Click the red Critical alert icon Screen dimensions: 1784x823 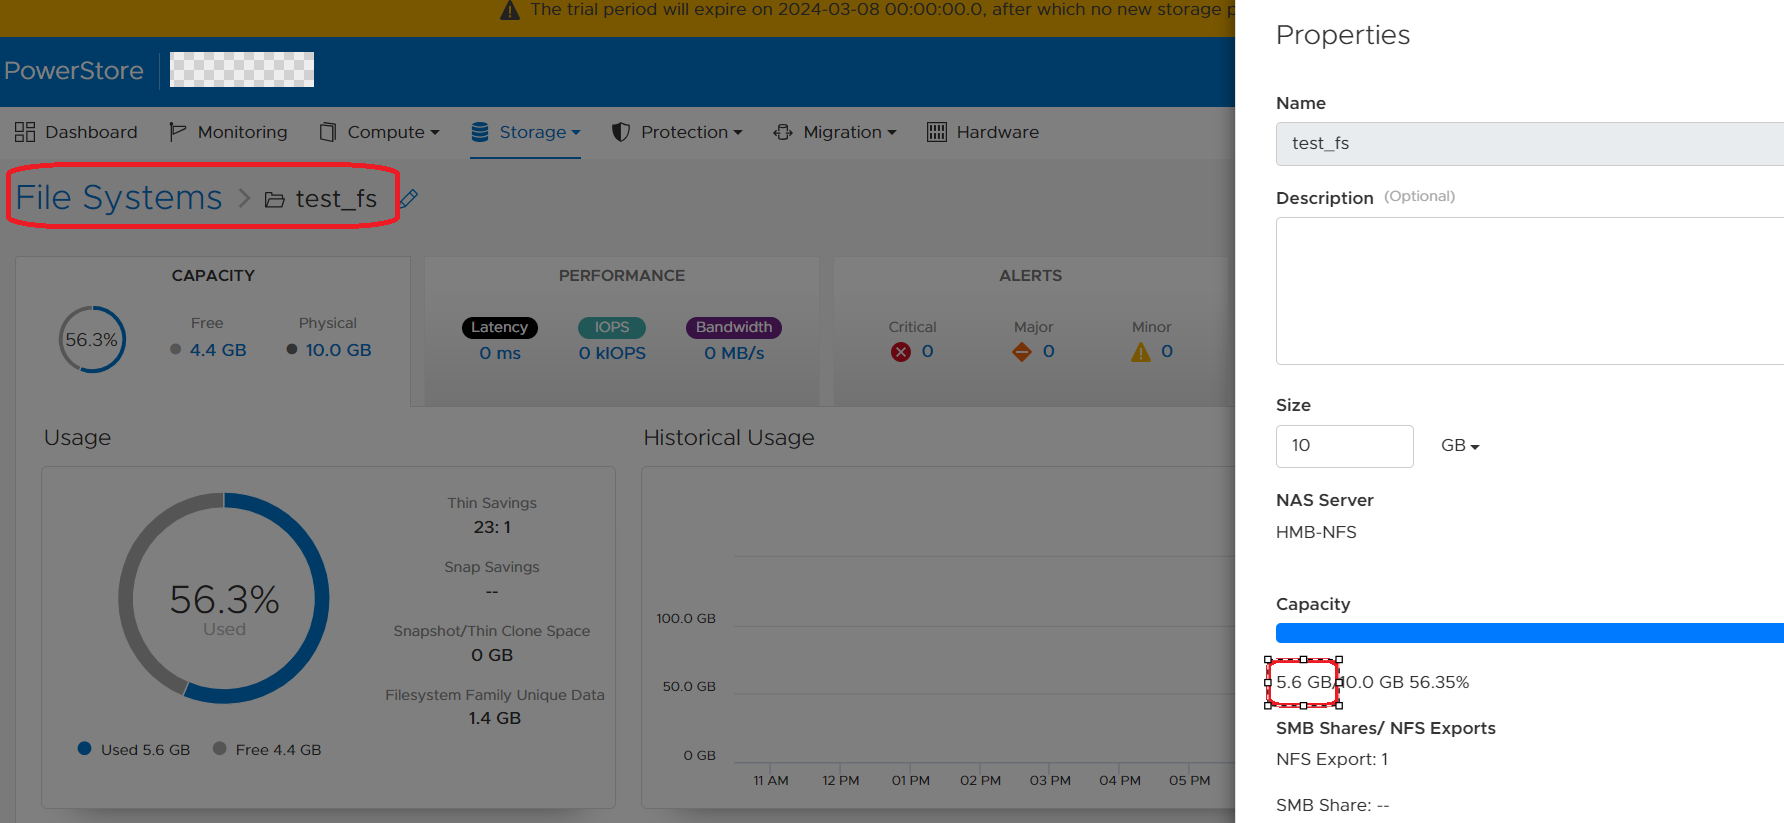(901, 352)
